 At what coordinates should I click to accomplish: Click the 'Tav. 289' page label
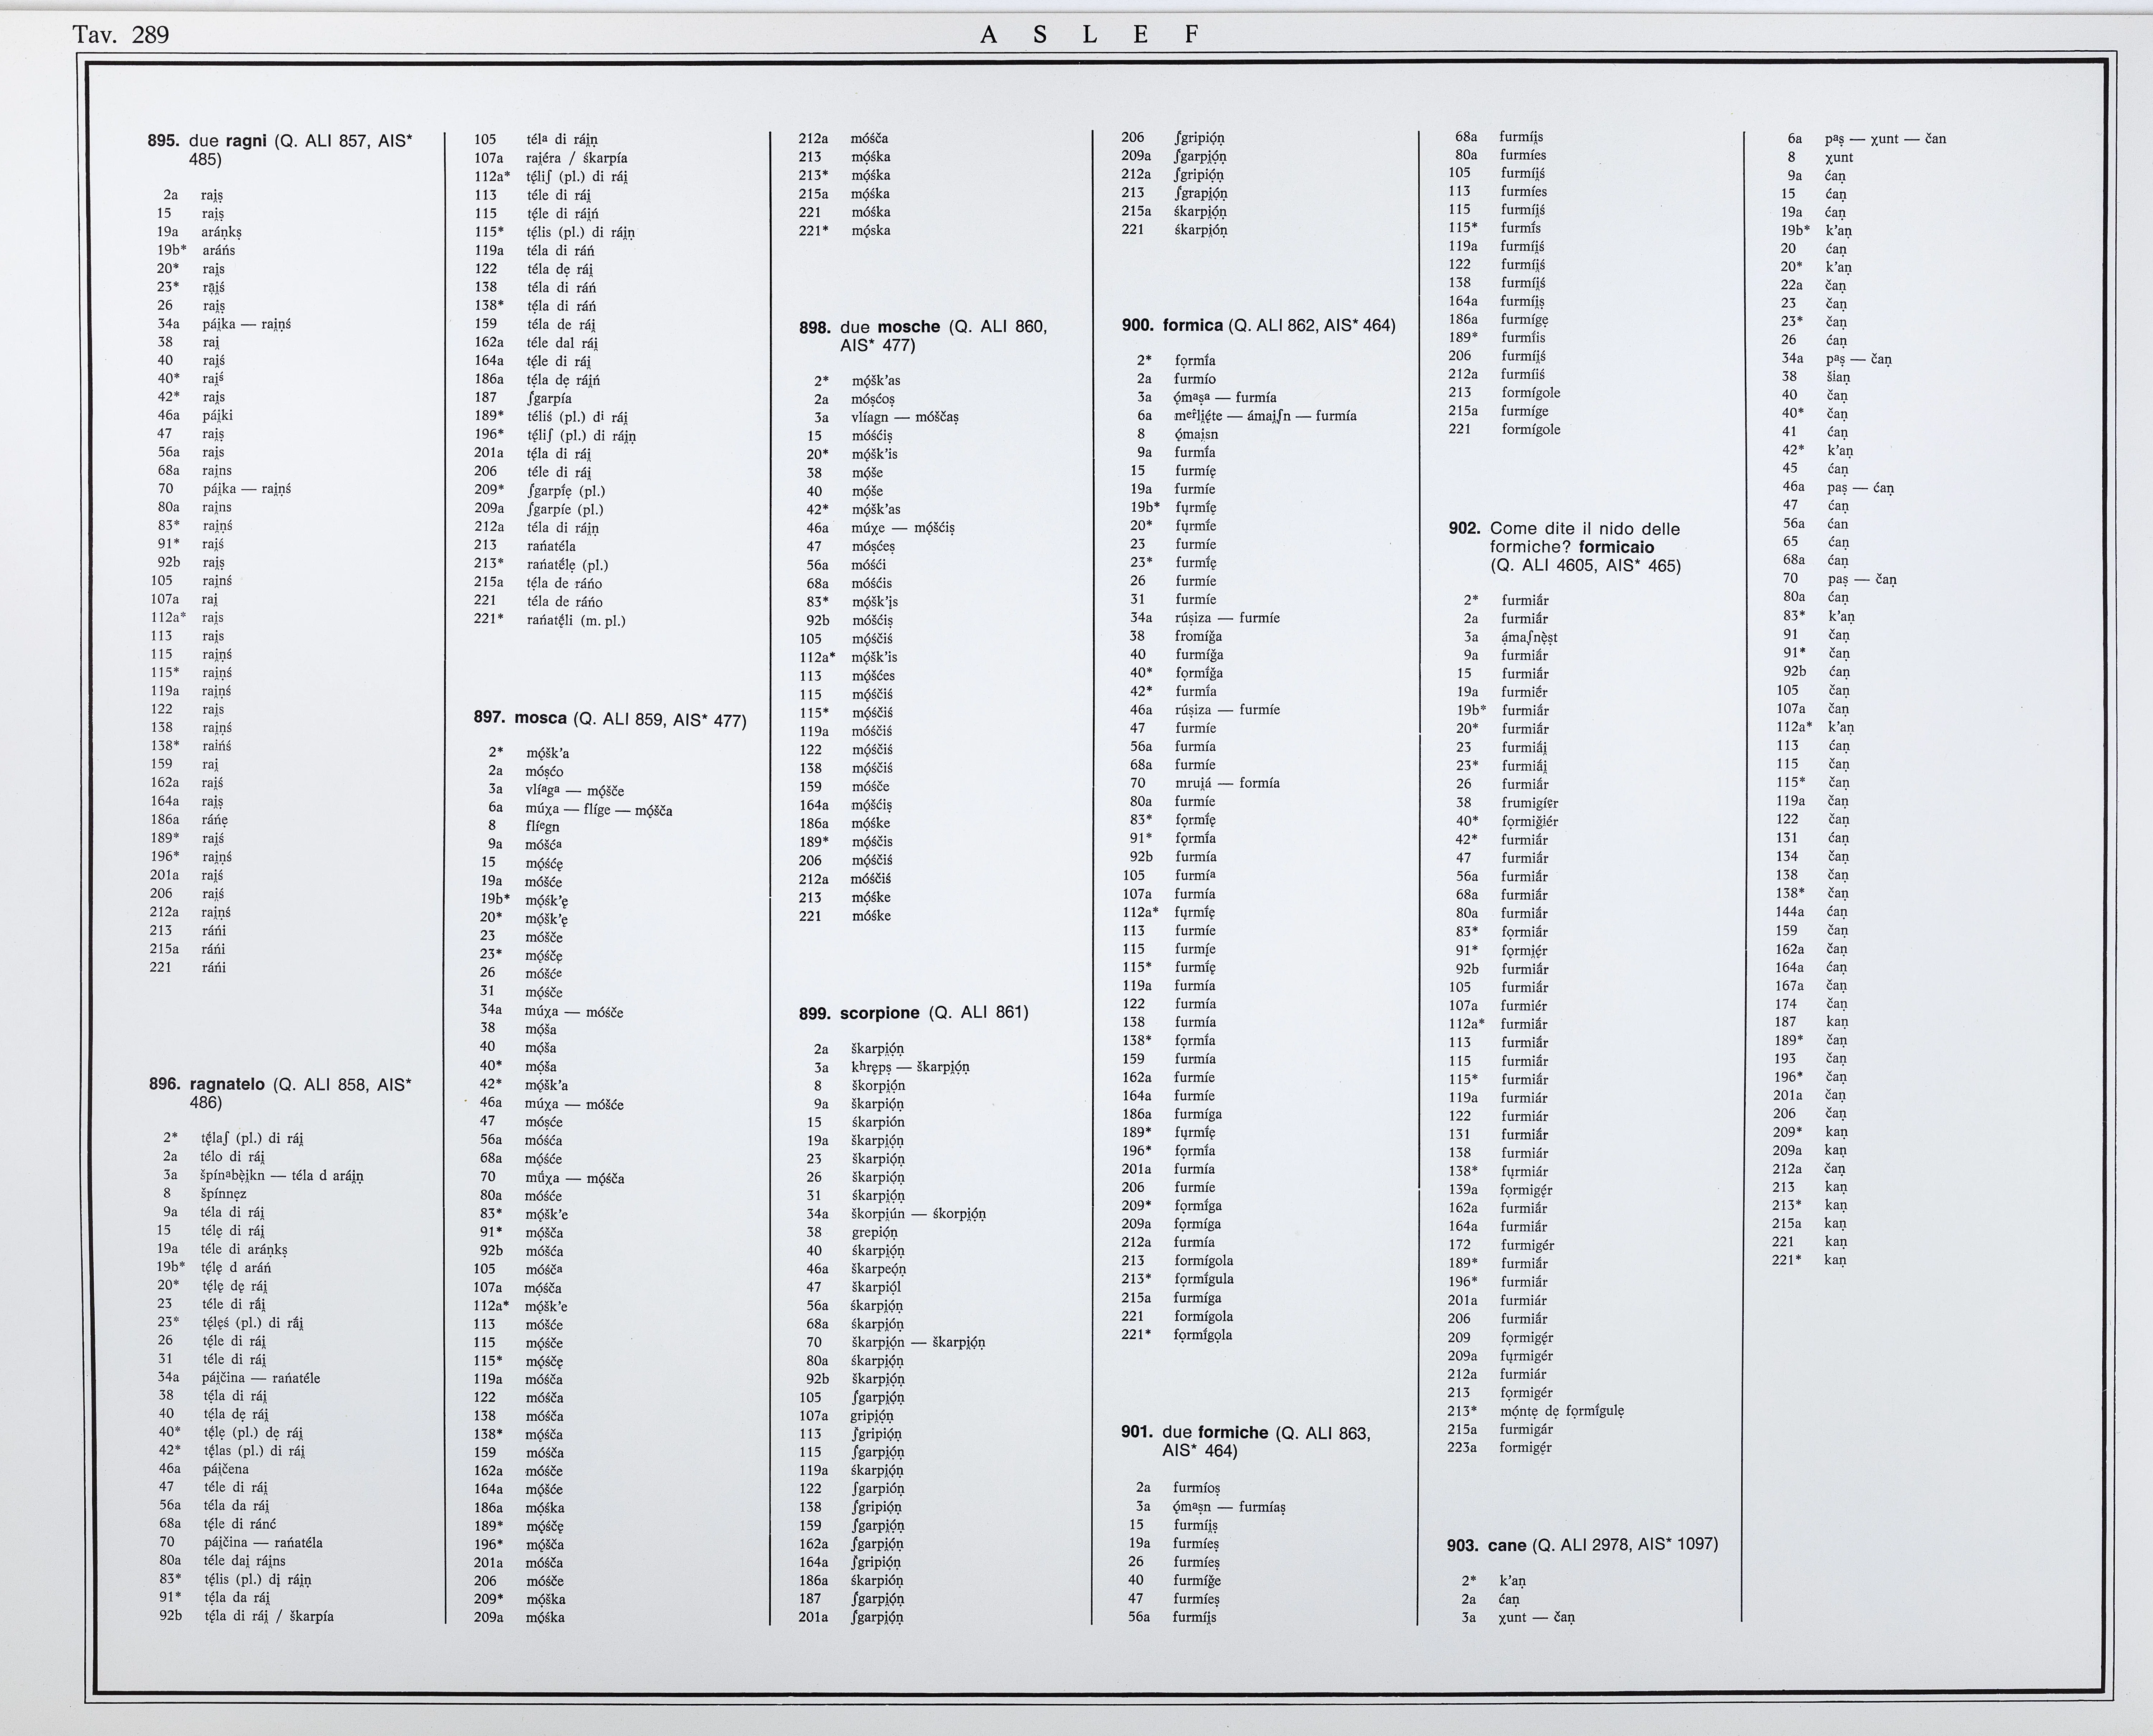[x=120, y=35]
